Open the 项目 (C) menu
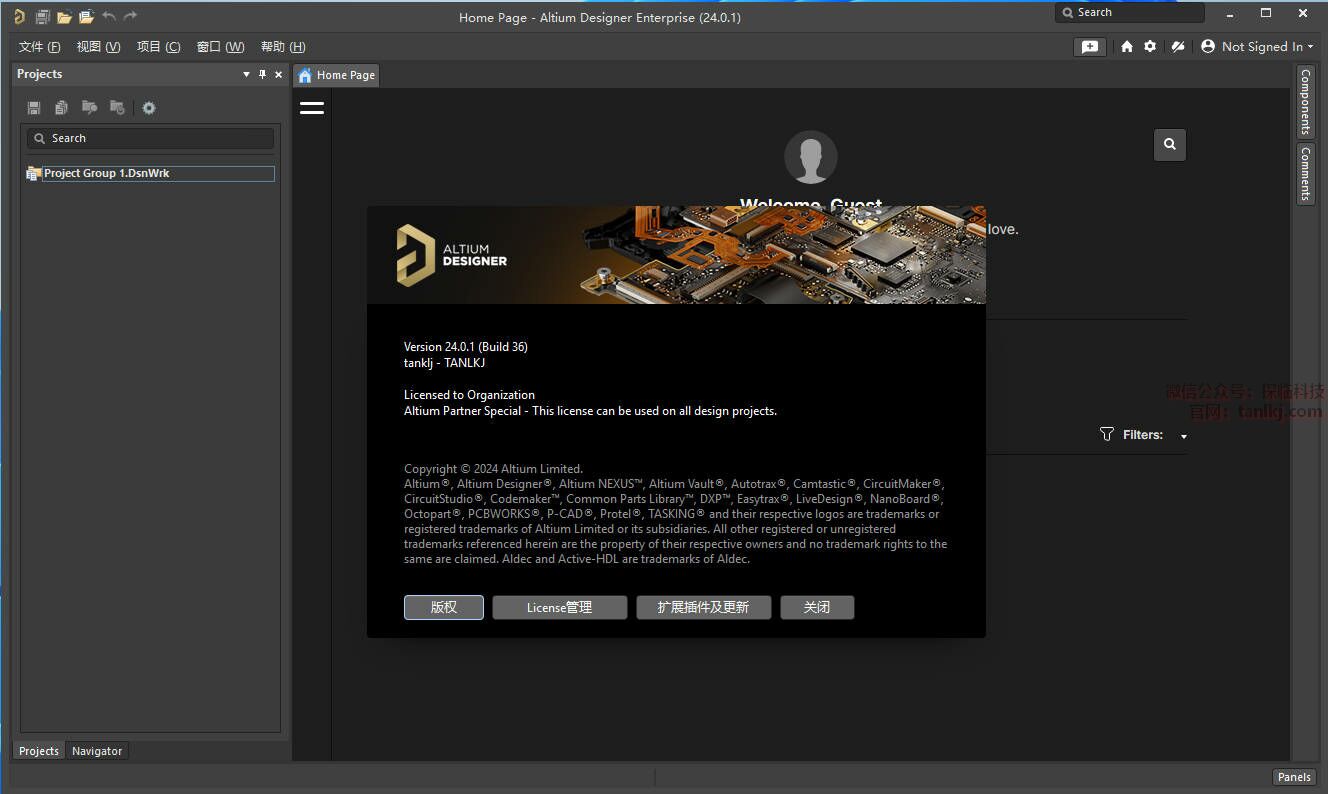The height and width of the screenshot is (794, 1328). [x=159, y=47]
